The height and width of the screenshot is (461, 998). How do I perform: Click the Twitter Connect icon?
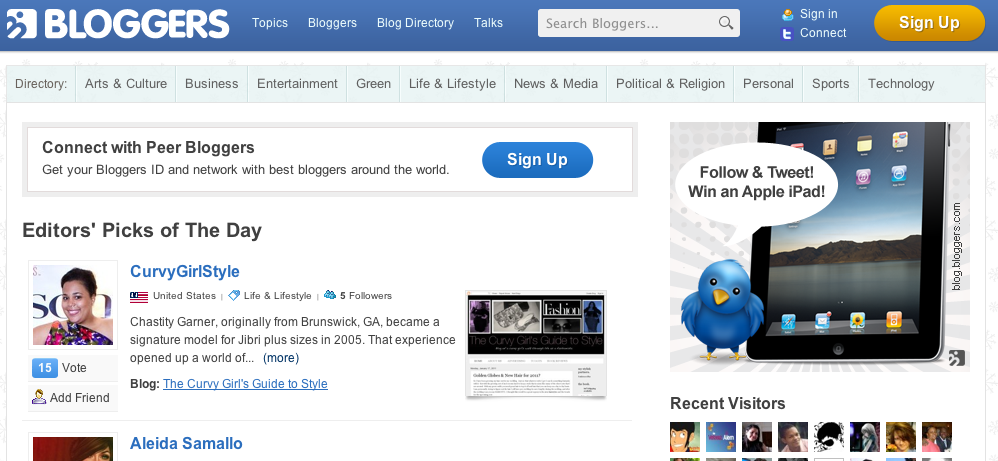point(788,34)
